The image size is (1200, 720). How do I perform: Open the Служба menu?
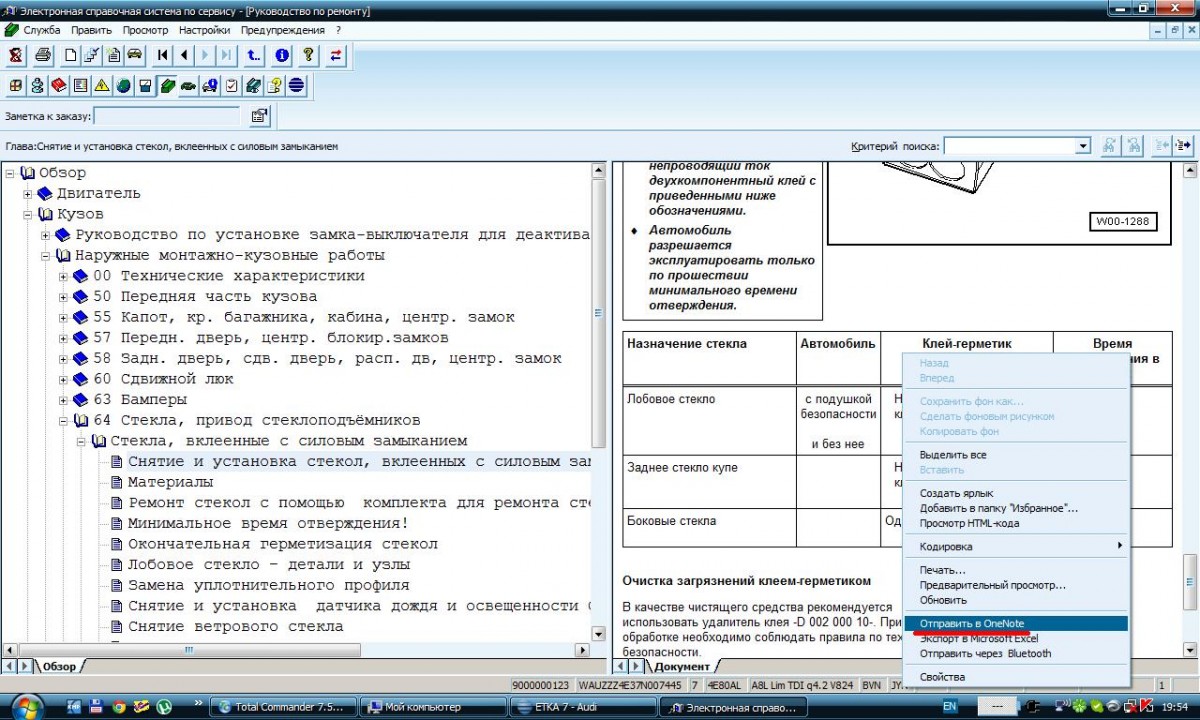point(42,30)
